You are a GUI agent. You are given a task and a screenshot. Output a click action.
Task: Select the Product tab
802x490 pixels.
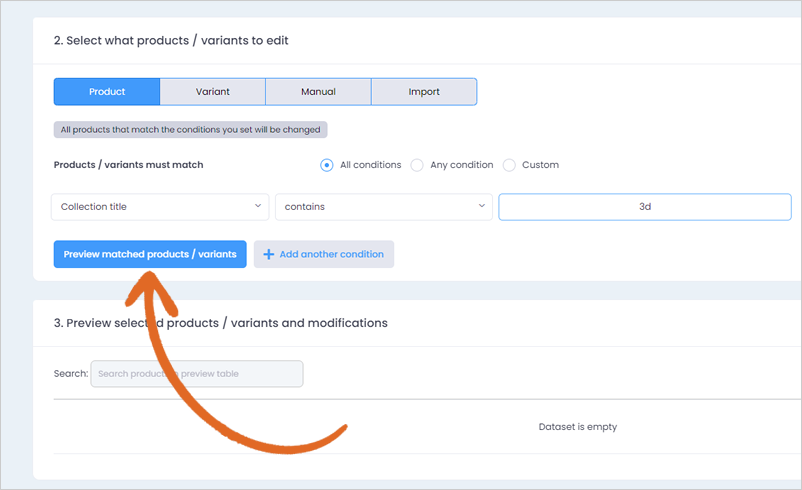coord(107,92)
